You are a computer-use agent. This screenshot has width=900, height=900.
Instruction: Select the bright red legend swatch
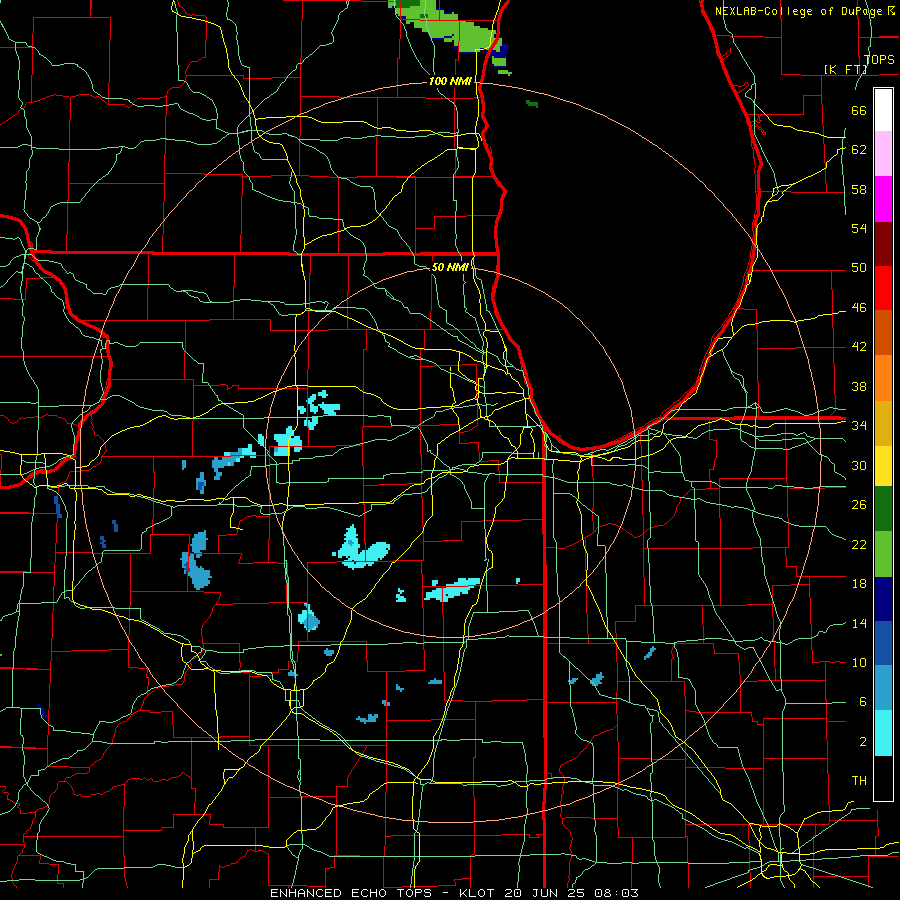(x=883, y=288)
